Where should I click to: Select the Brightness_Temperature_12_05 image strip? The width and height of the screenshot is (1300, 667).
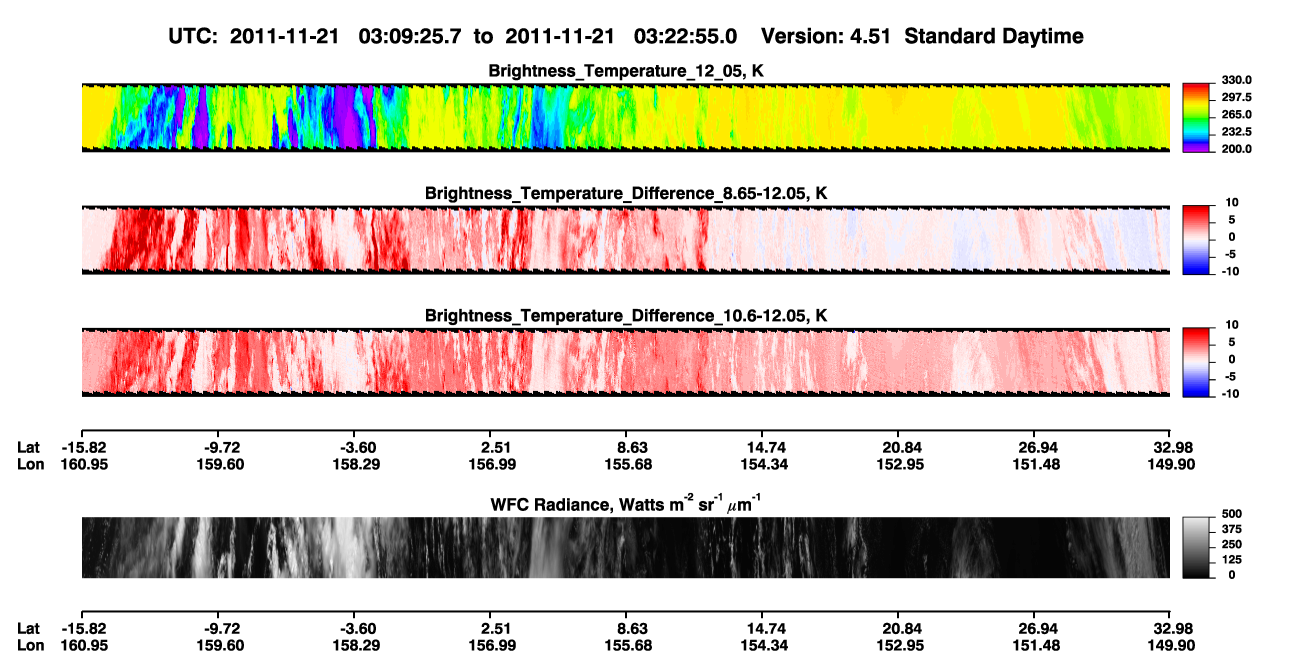point(625,117)
